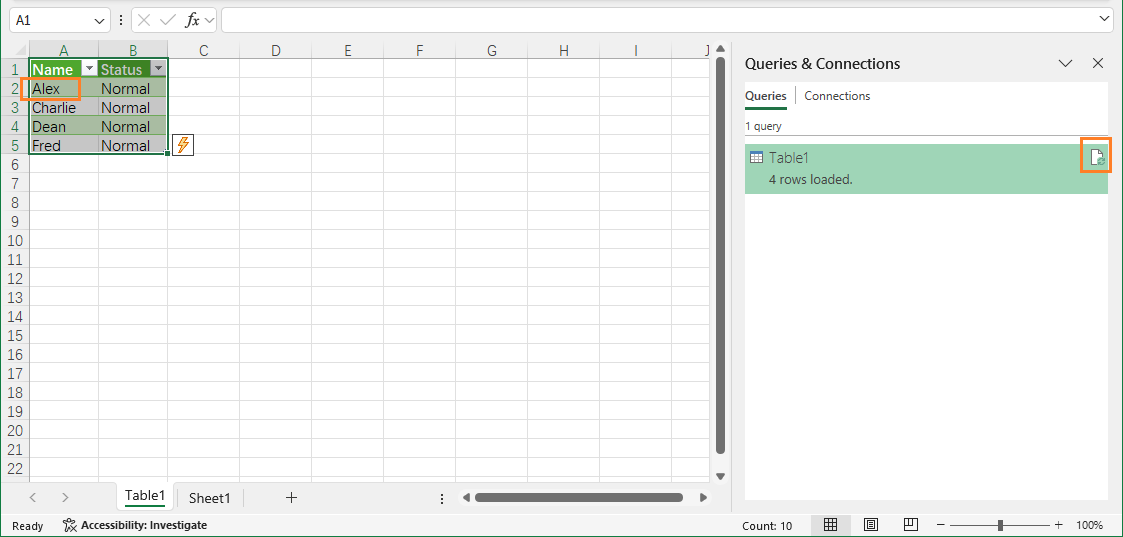
Task: Click the Insert Function fx icon
Action: point(192,20)
